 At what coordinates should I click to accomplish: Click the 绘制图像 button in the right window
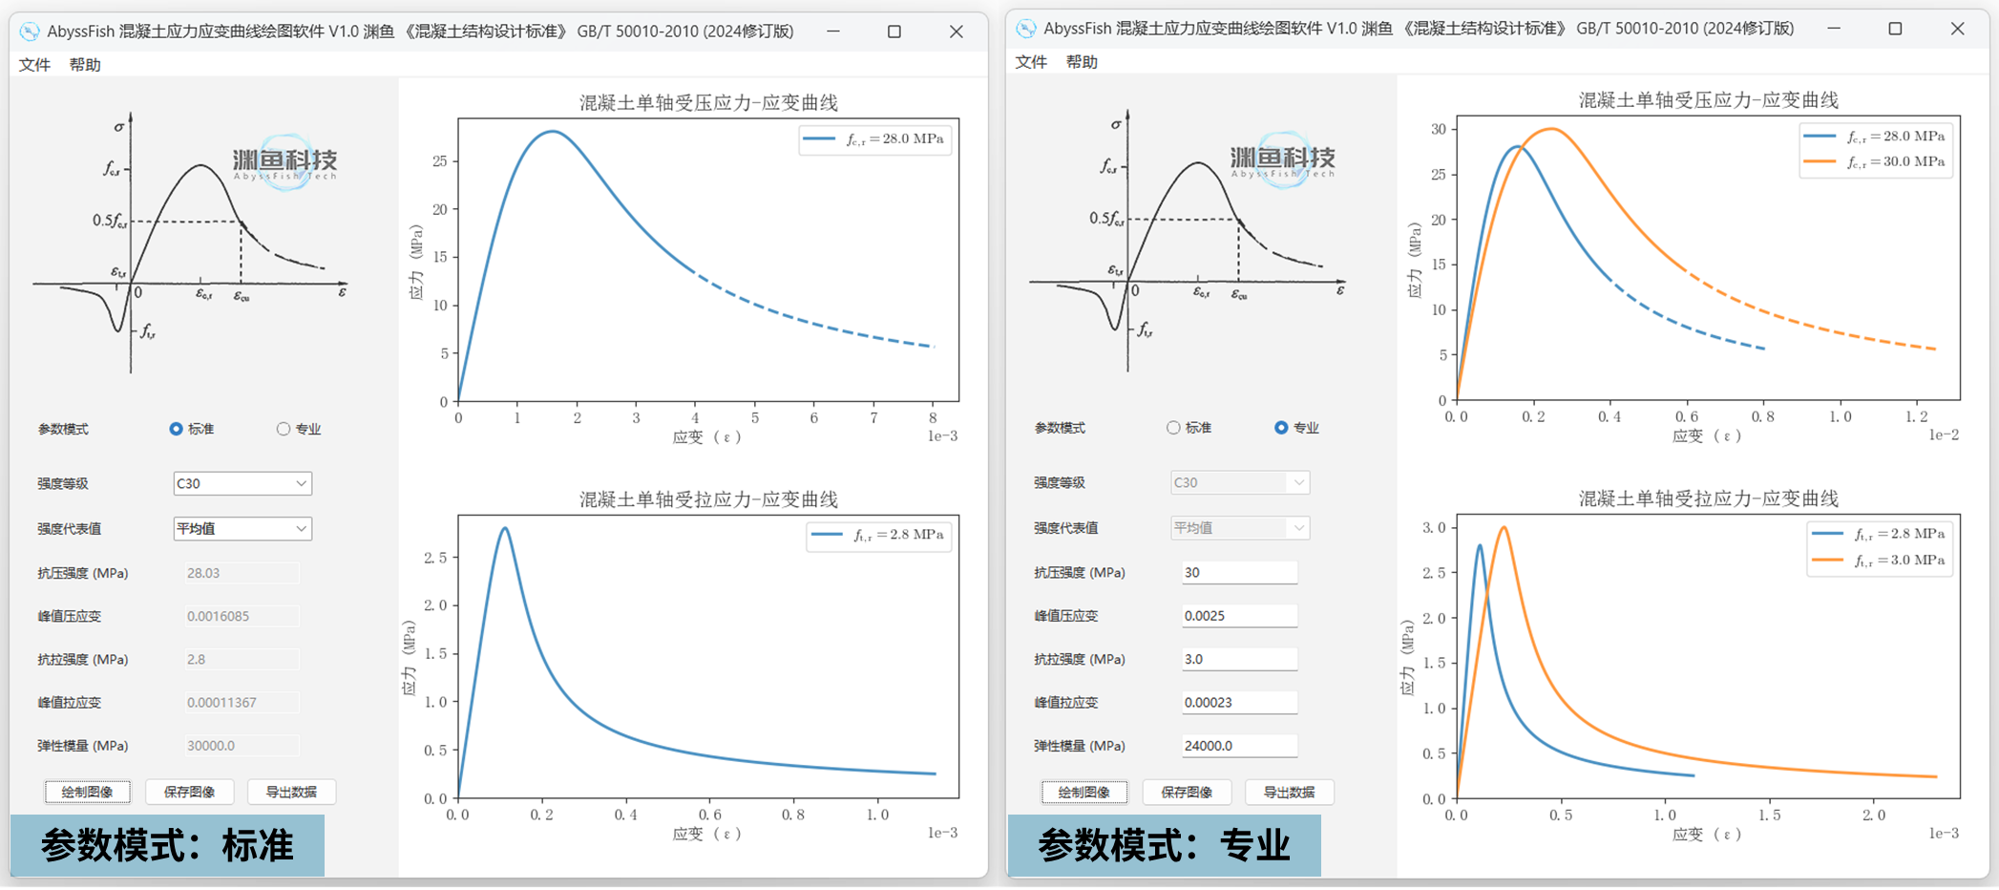tap(1084, 792)
